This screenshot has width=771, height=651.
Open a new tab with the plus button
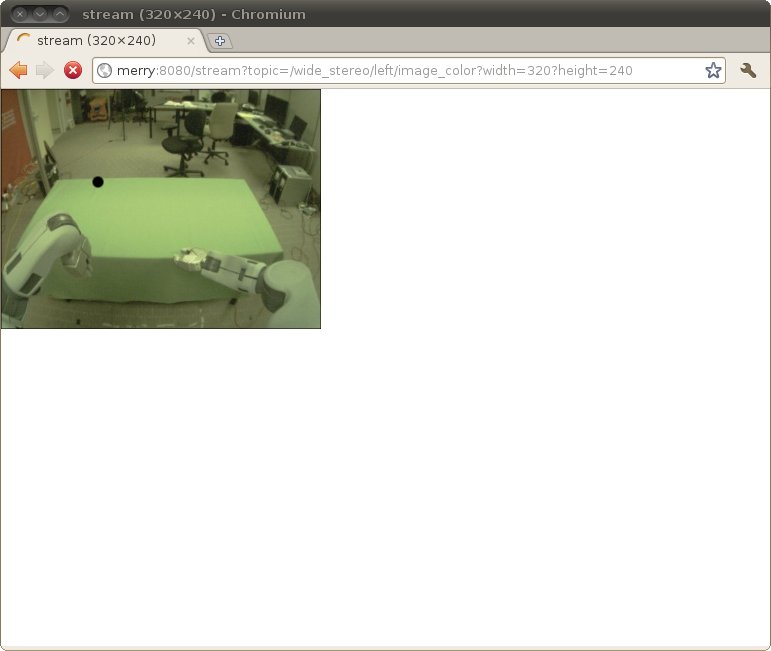pyautogui.click(x=220, y=41)
